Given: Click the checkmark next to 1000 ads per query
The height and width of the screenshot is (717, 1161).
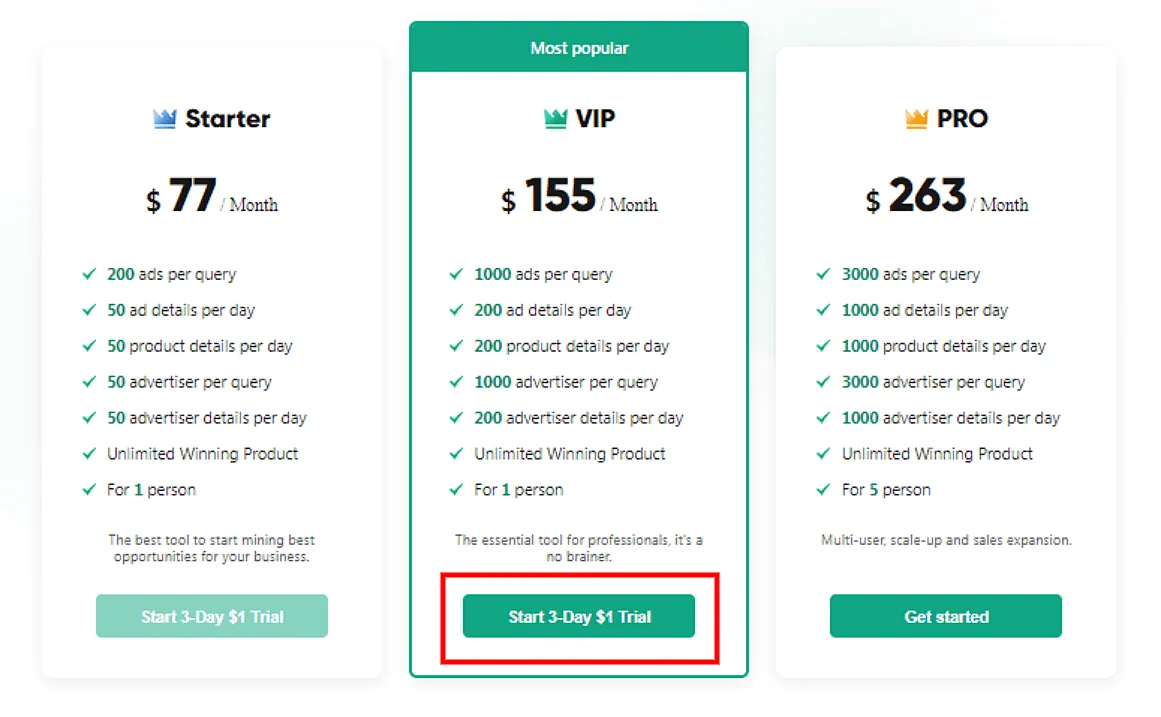Looking at the screenshot, I should [455, 274].
